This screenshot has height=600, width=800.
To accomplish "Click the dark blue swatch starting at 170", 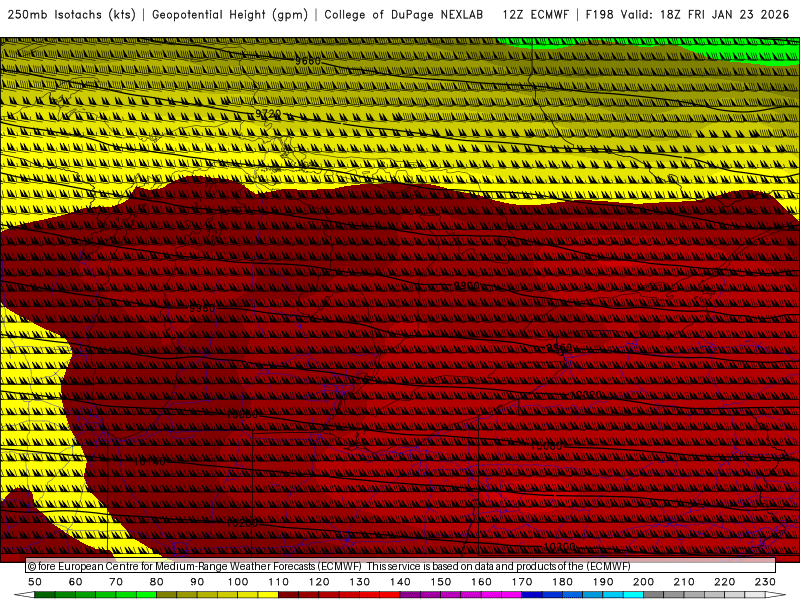I will pos(532,595).
